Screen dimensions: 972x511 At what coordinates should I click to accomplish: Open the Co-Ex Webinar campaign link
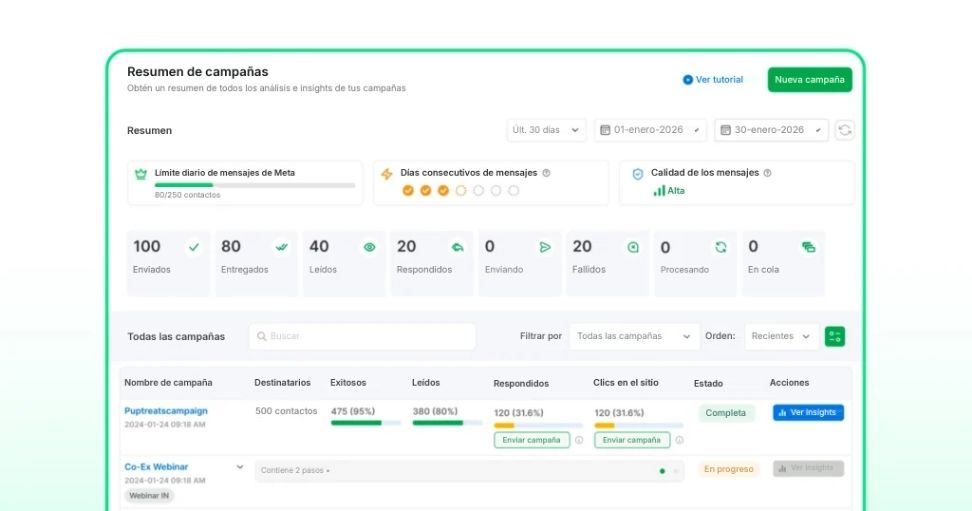click(x=156, y=467)
